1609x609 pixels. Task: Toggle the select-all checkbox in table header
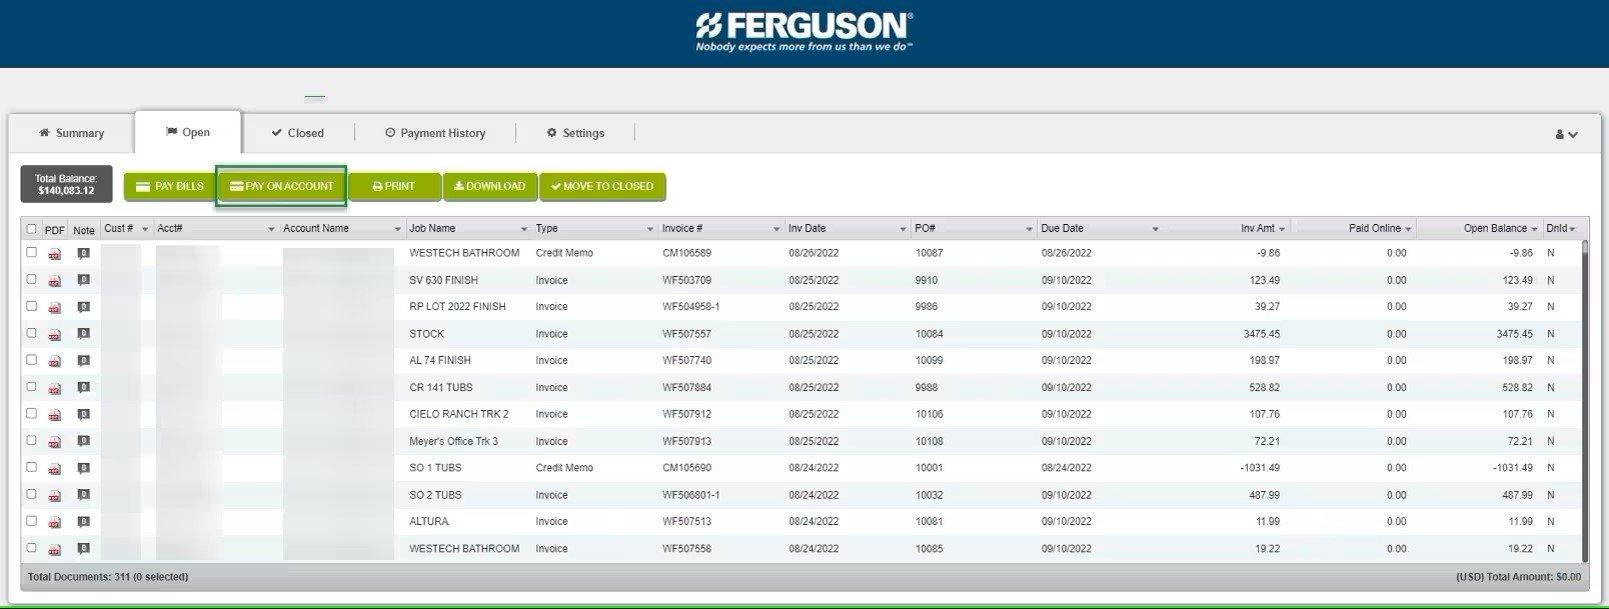31,229
